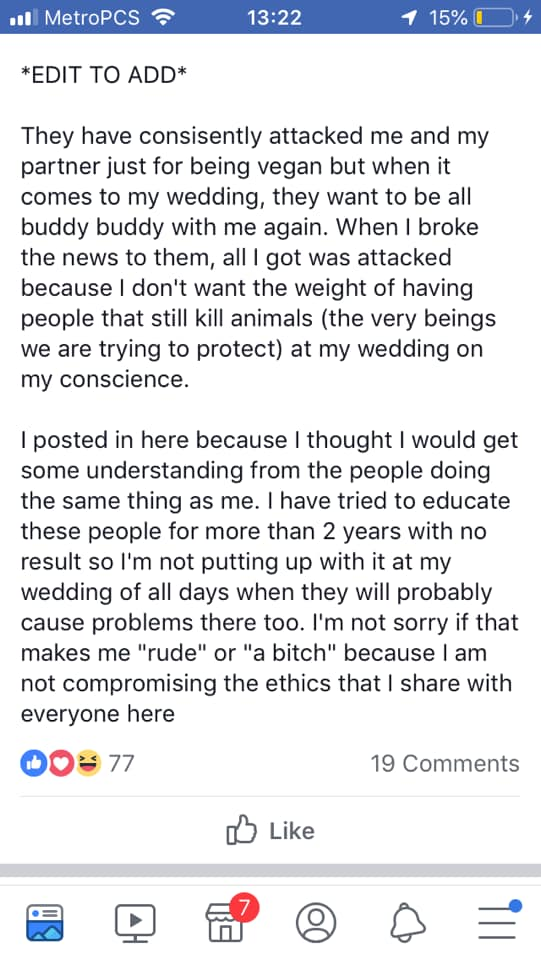This screenshot has height=960, width=541.
Task: Like the post with thumbs-up button
Action: click(270, 831)
